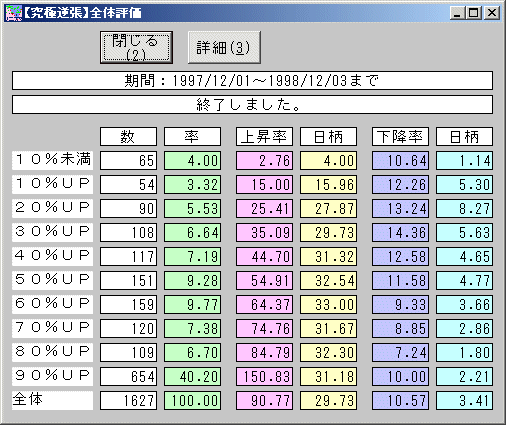Click green rate cell 5.53

tap(192, 208)
